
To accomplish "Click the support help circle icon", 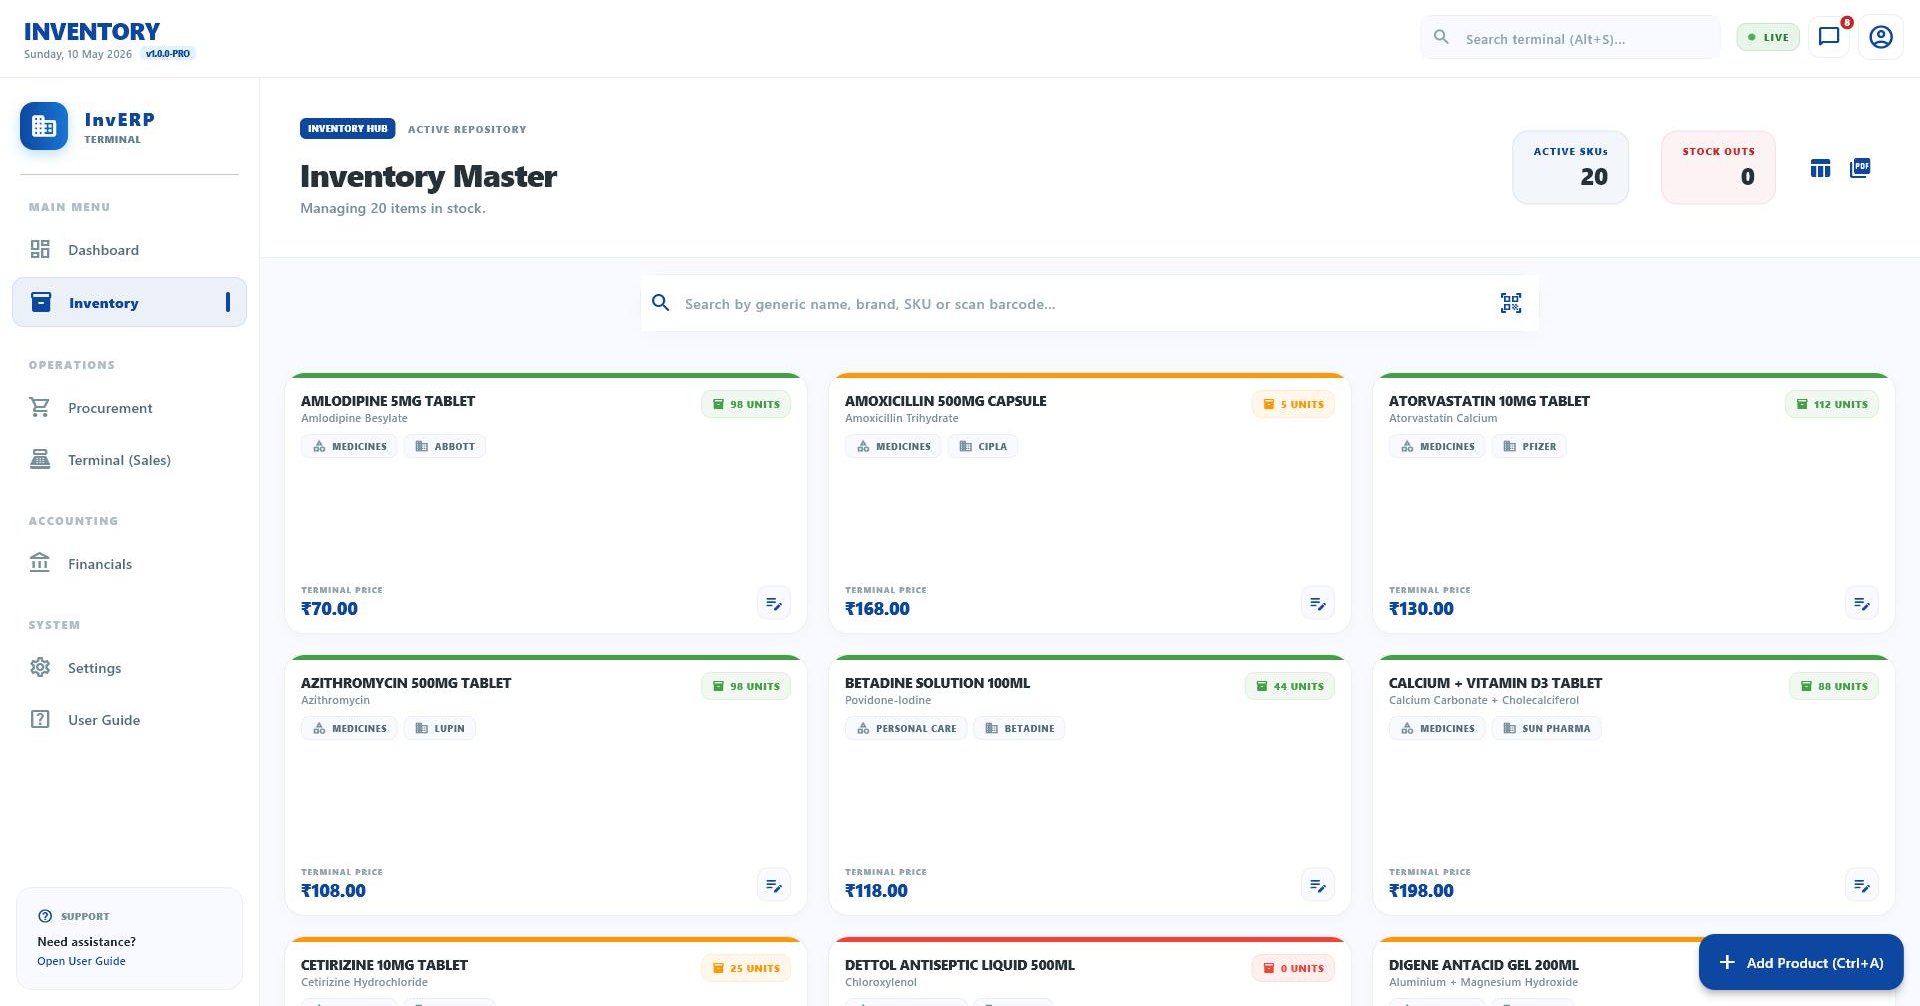I will [45, 916].
